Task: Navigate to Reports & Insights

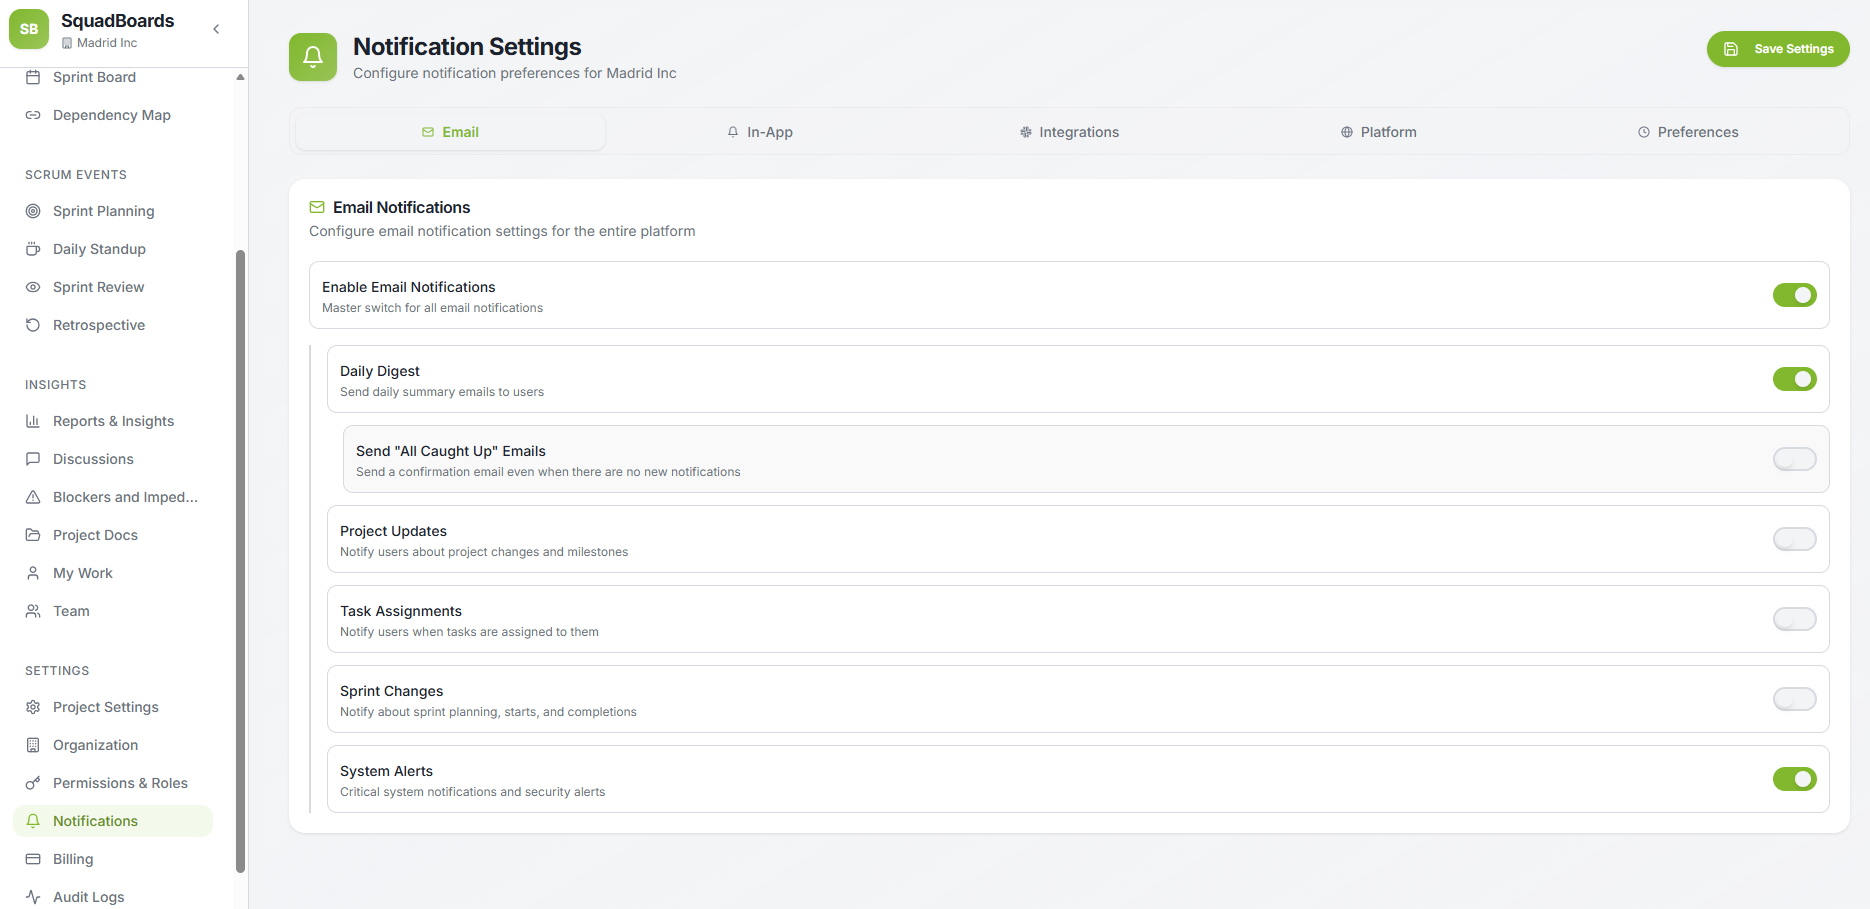Action: pyautogui.click(x=113, y=421)
